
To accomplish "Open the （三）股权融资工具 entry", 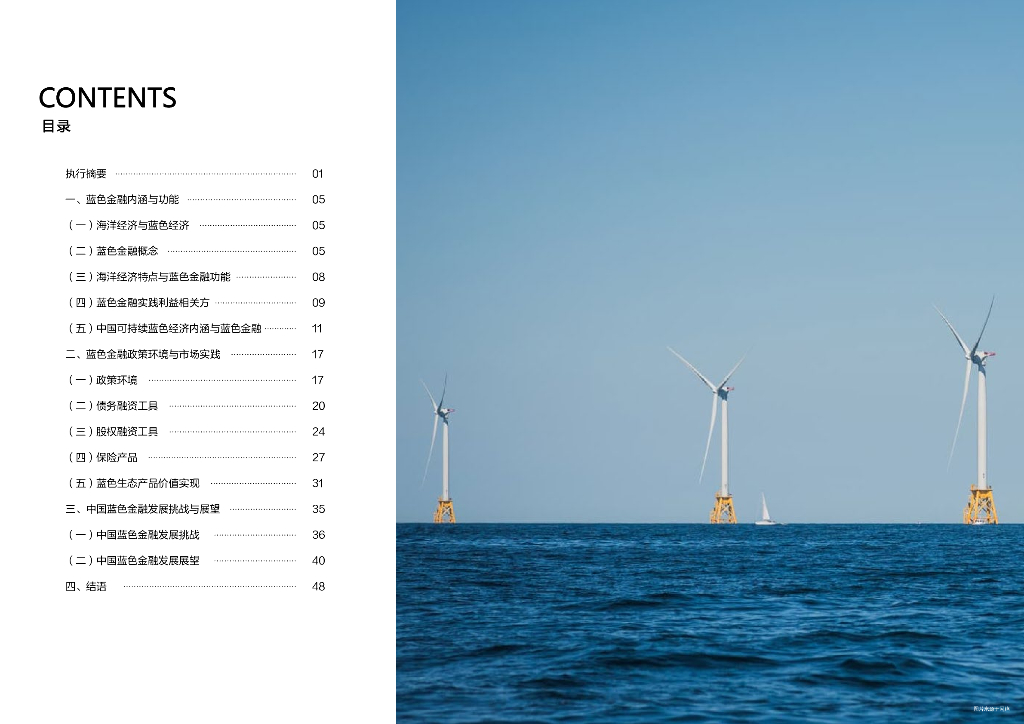I will (112, 432).
